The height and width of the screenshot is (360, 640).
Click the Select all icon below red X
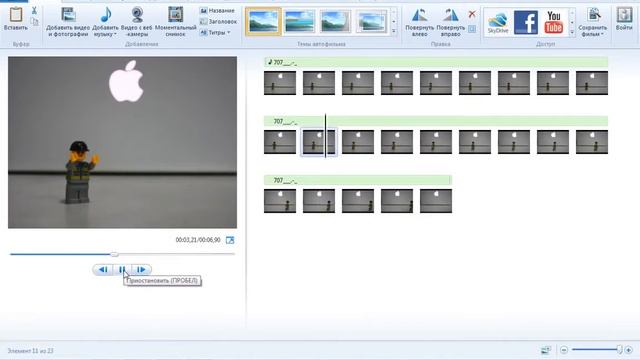[x=472, y=29]
